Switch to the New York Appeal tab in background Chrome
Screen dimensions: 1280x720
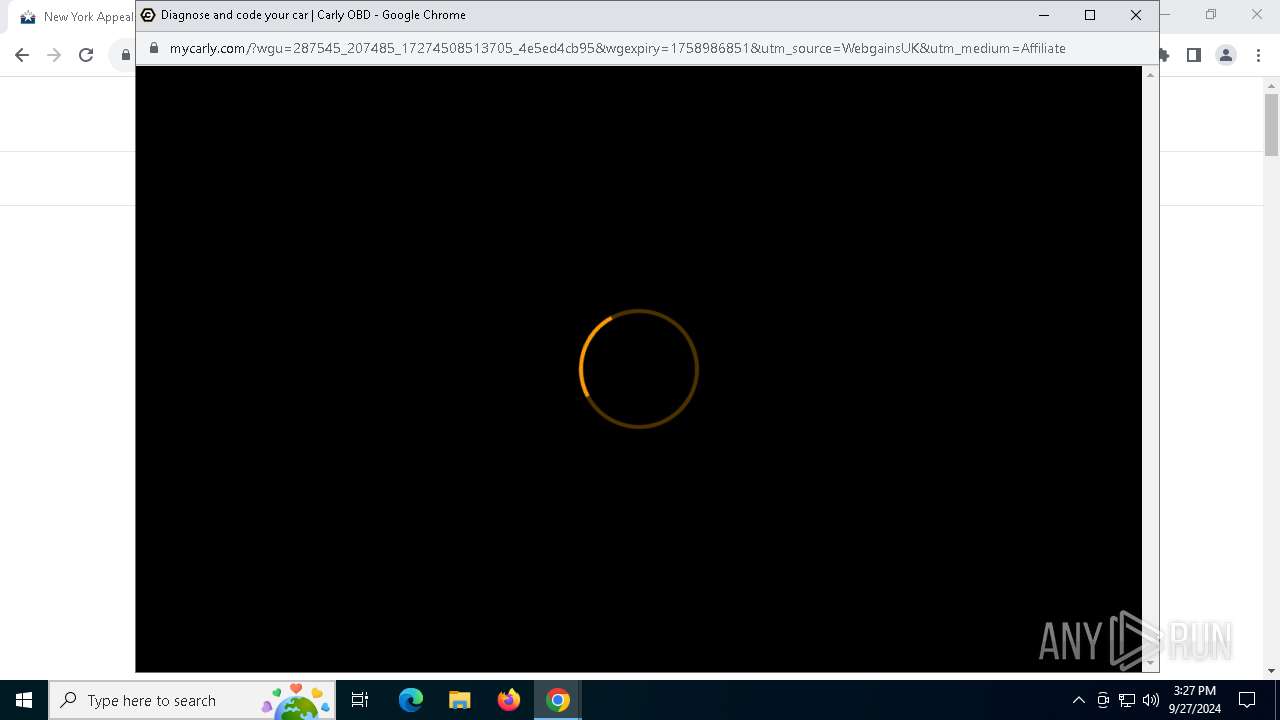coord(76,17)
